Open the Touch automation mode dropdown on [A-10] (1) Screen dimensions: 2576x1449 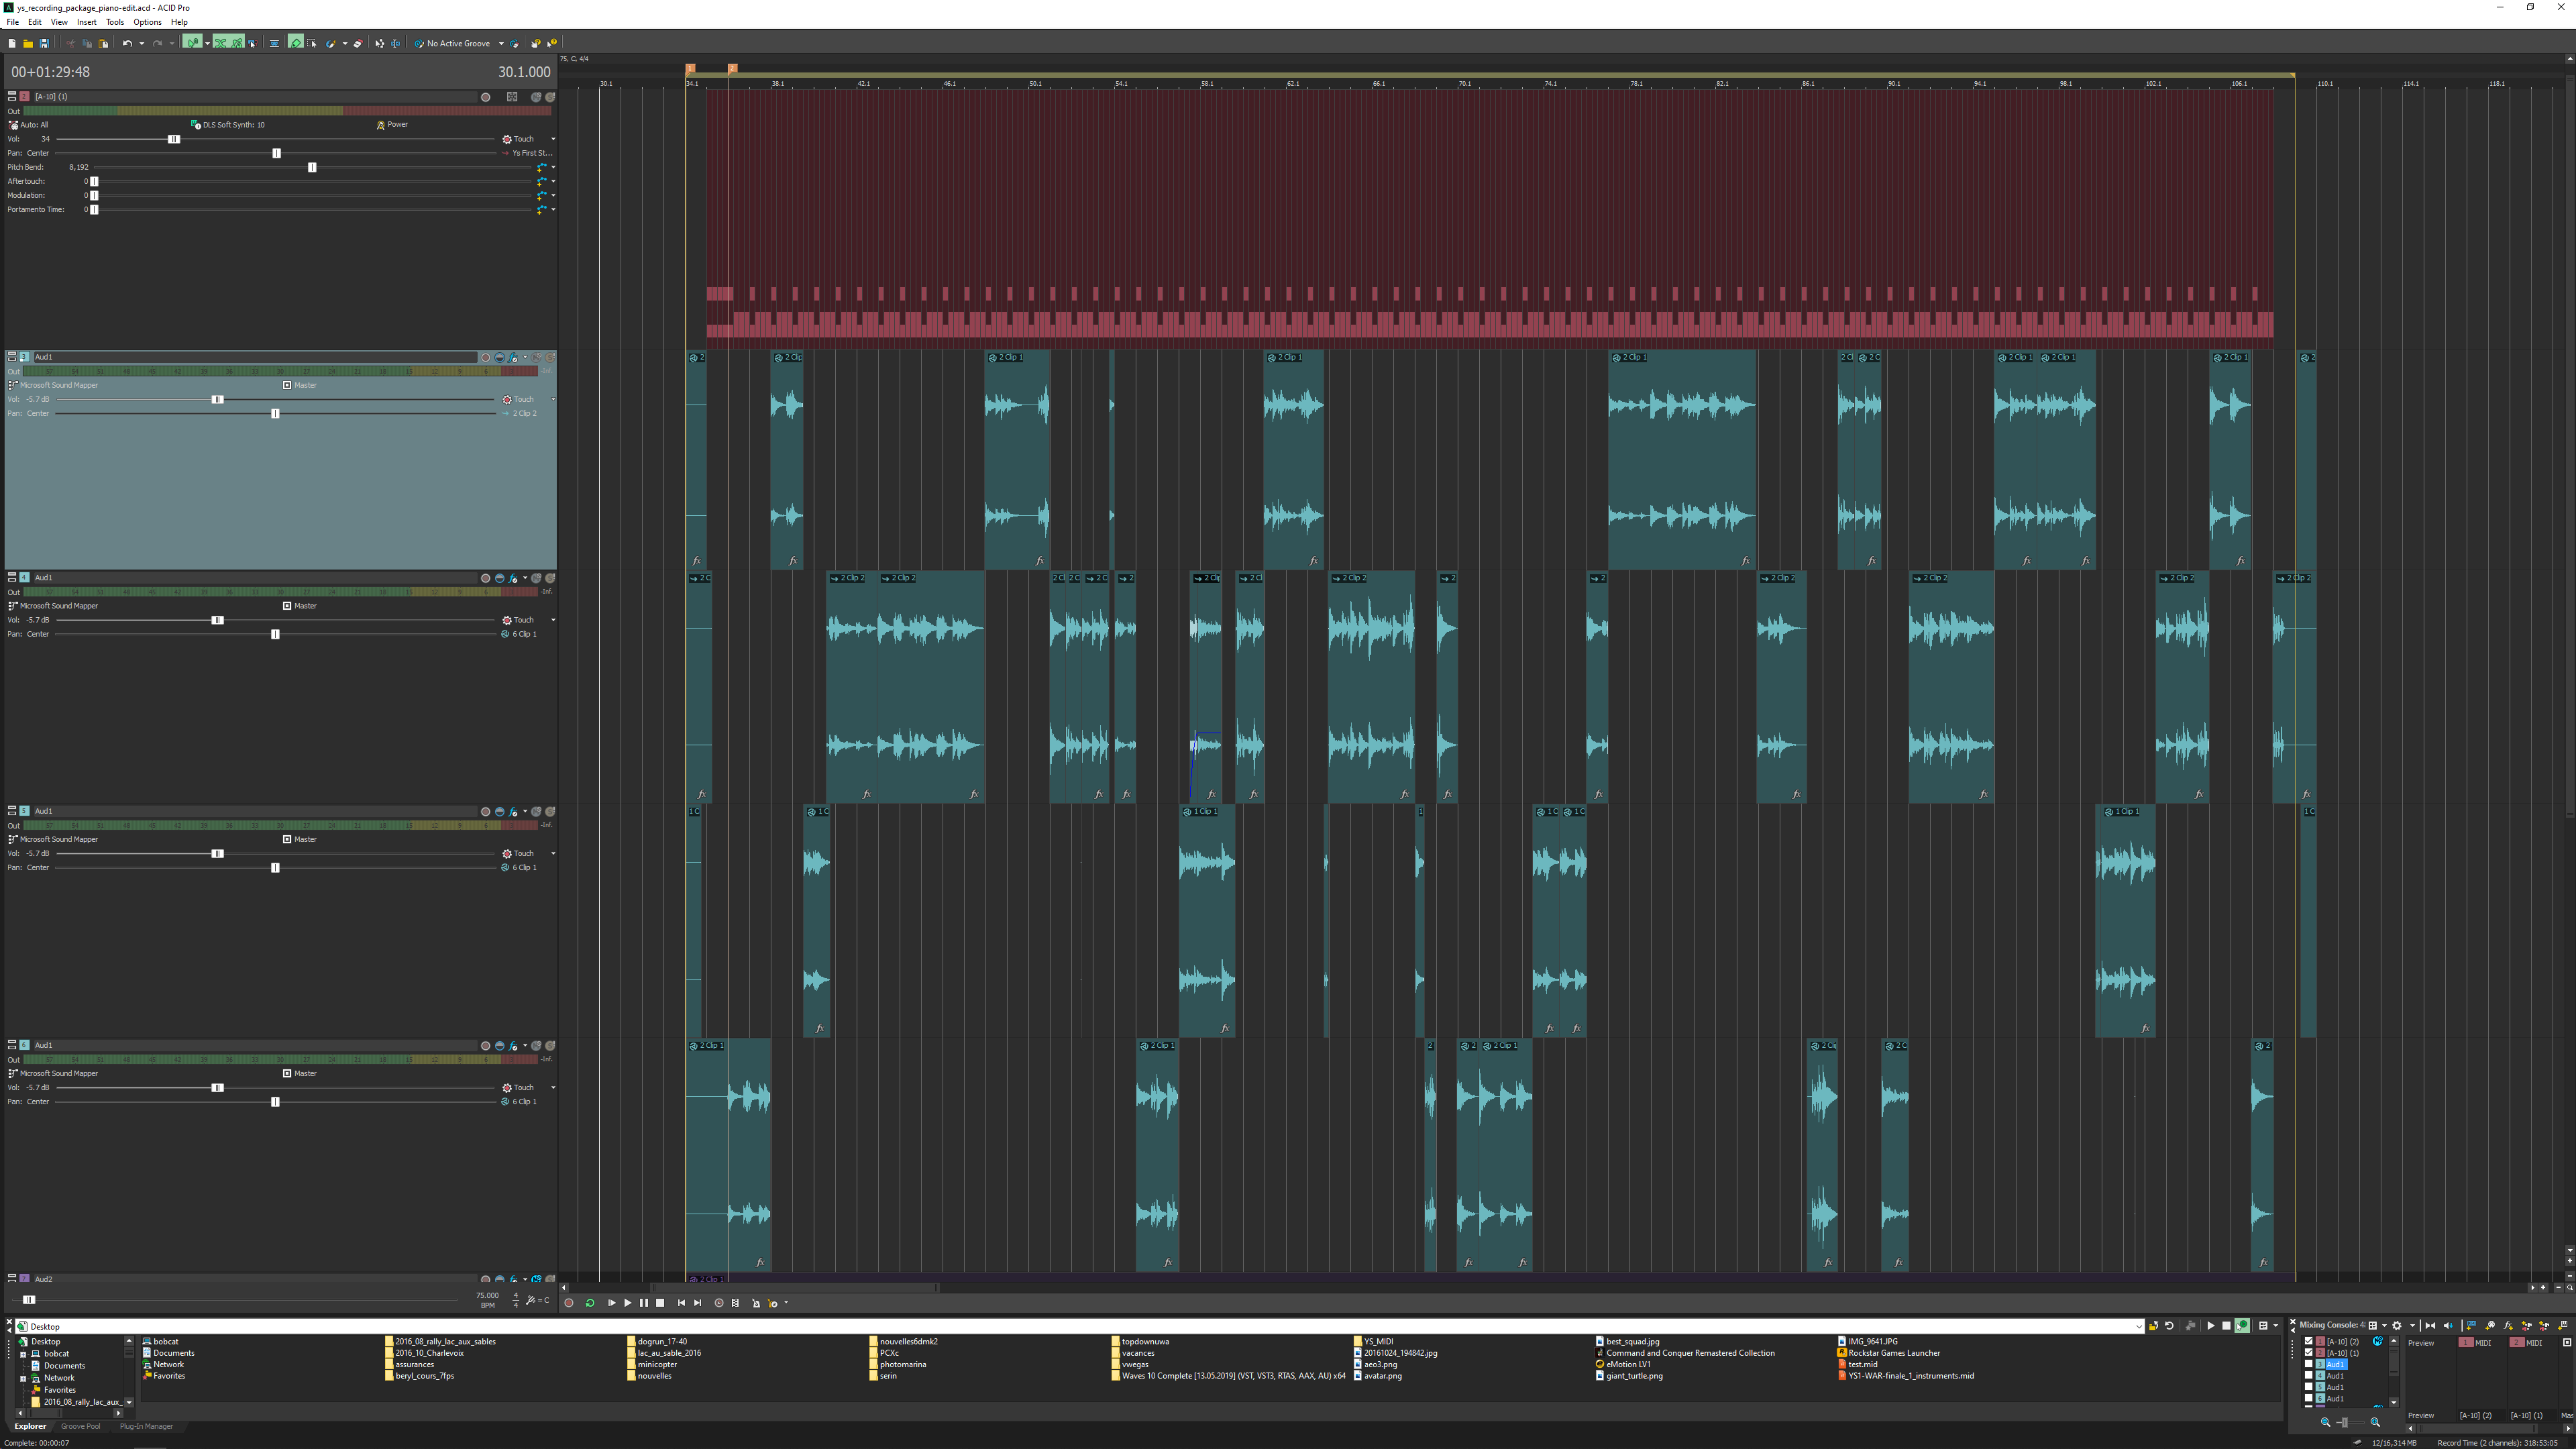[x=553, y=139]
